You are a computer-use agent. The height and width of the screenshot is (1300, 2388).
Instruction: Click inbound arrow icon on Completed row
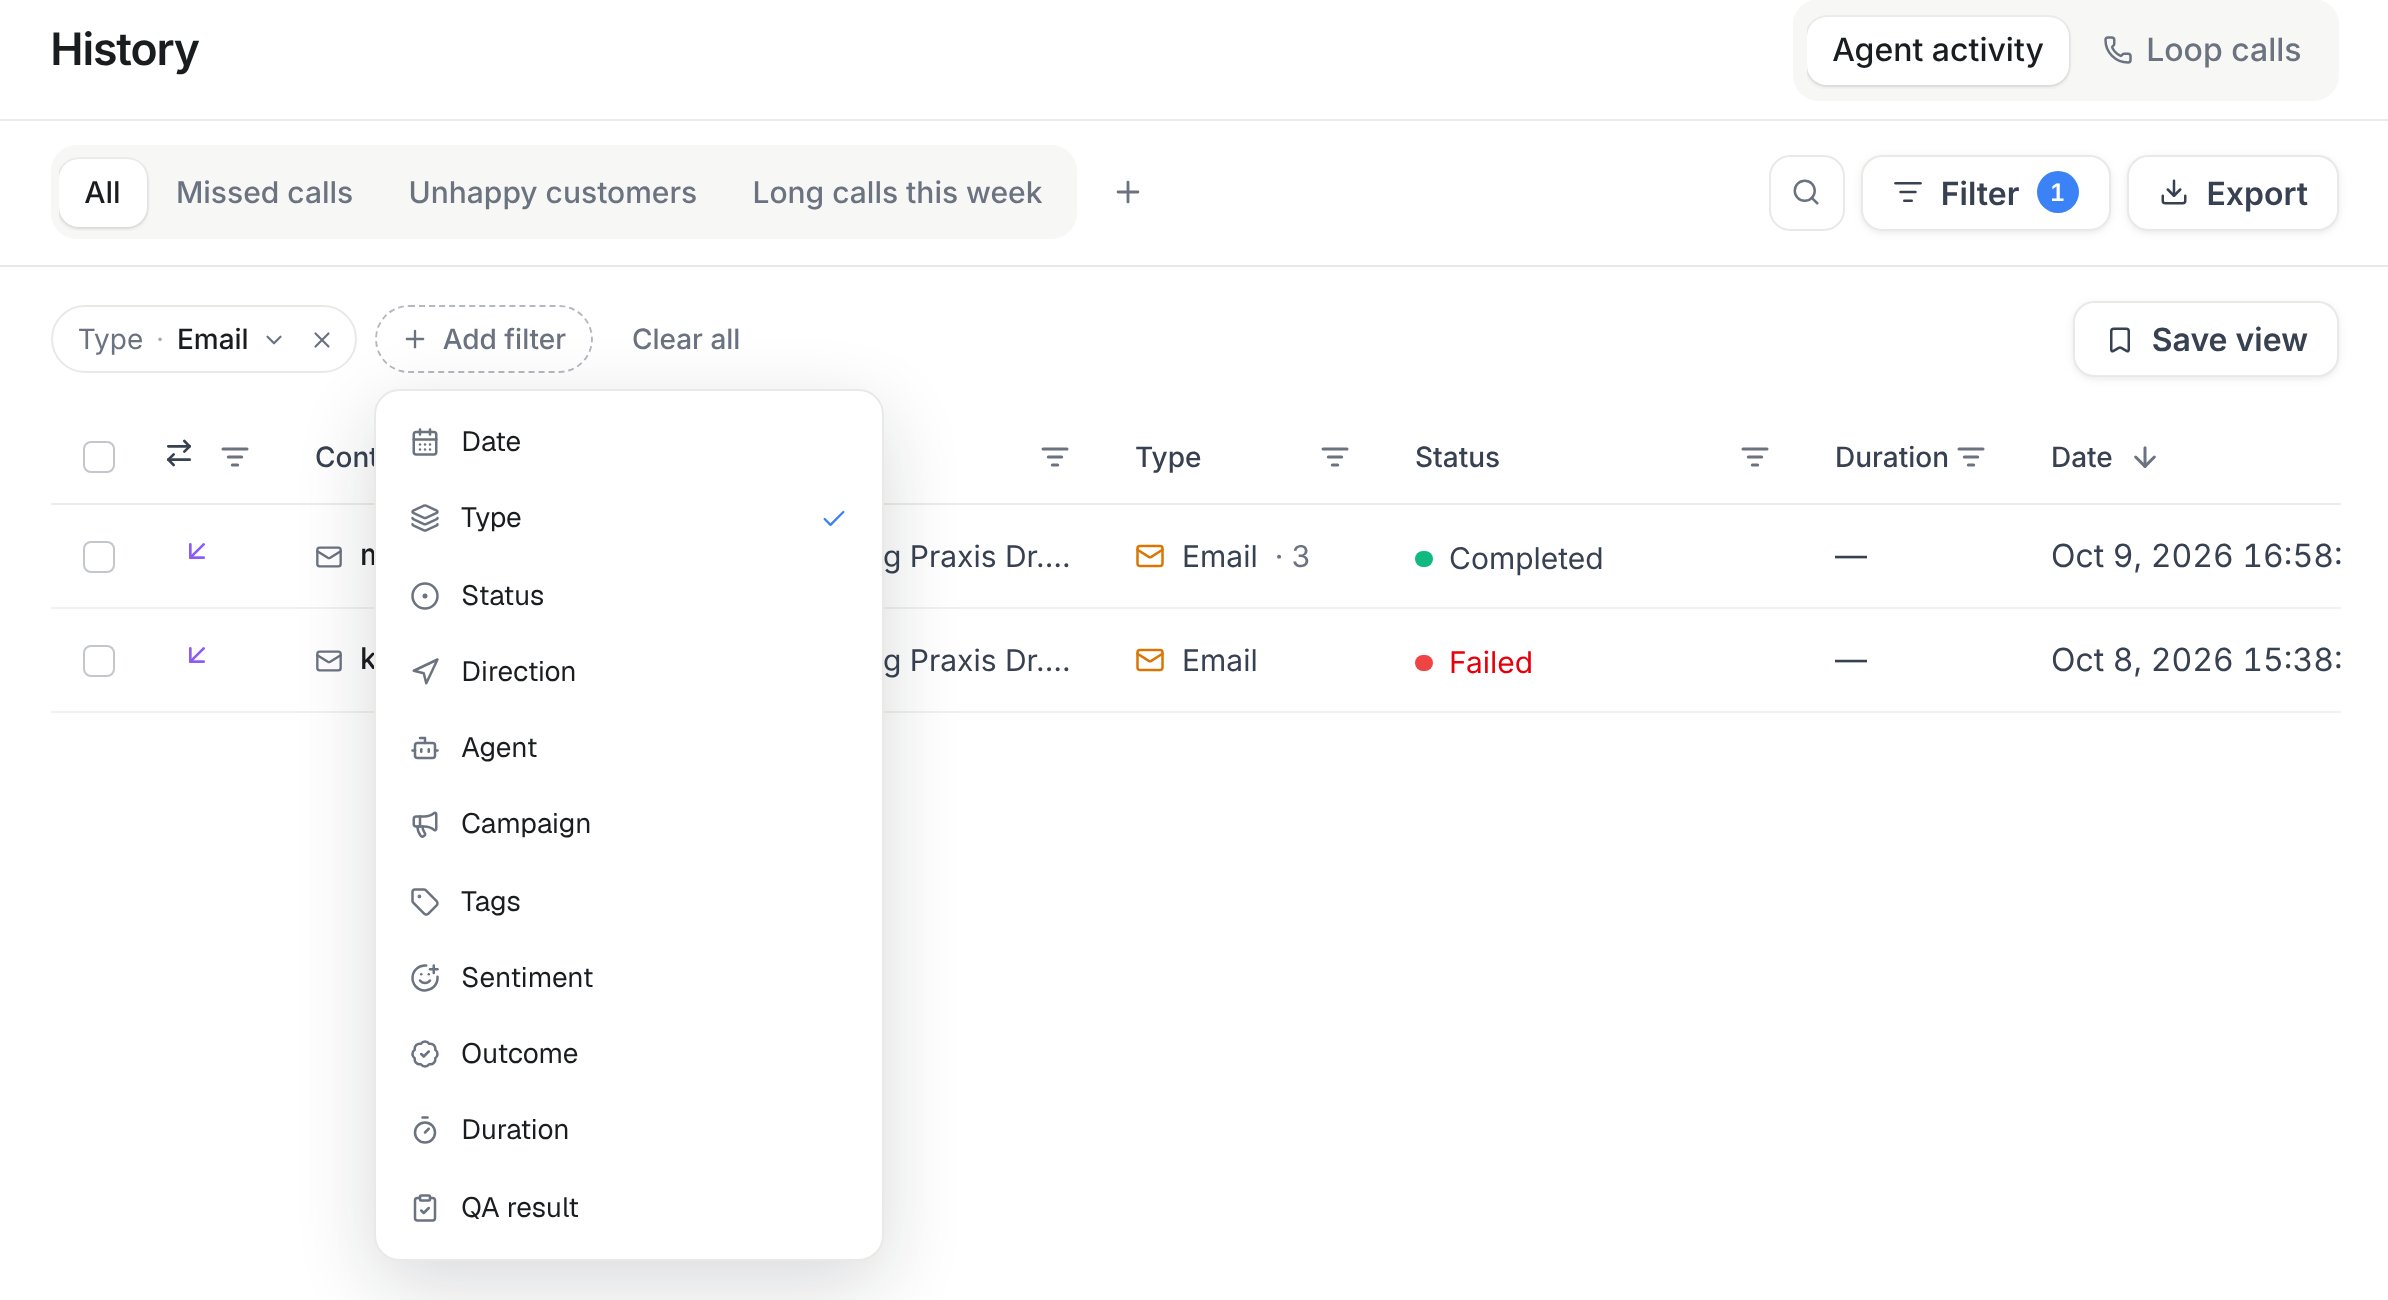tap(197, 551)
